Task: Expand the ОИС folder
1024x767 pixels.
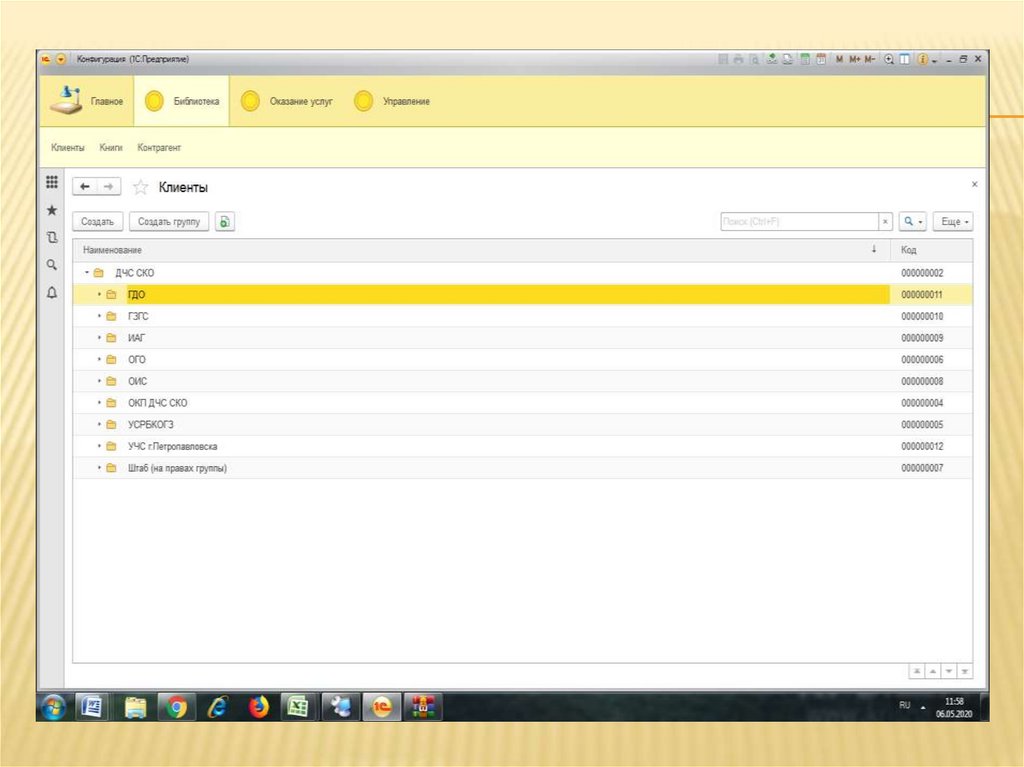Action: (x=99, y=381)
